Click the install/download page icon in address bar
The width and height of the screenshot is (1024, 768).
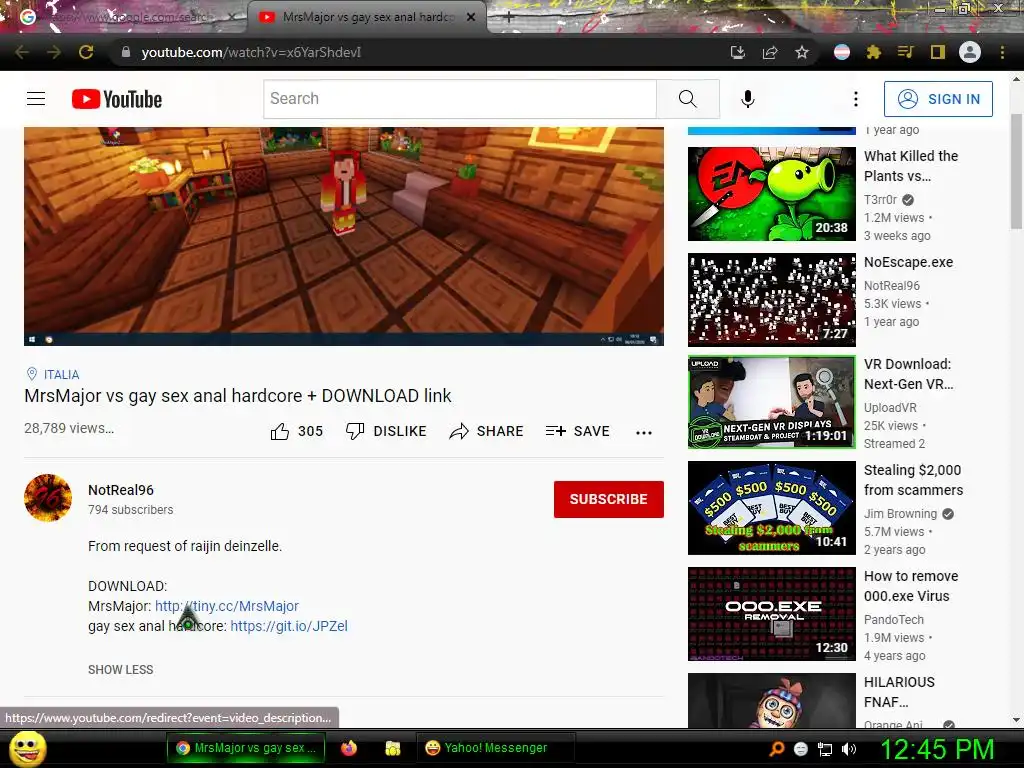pyautogui.click(x=738, y=52)
